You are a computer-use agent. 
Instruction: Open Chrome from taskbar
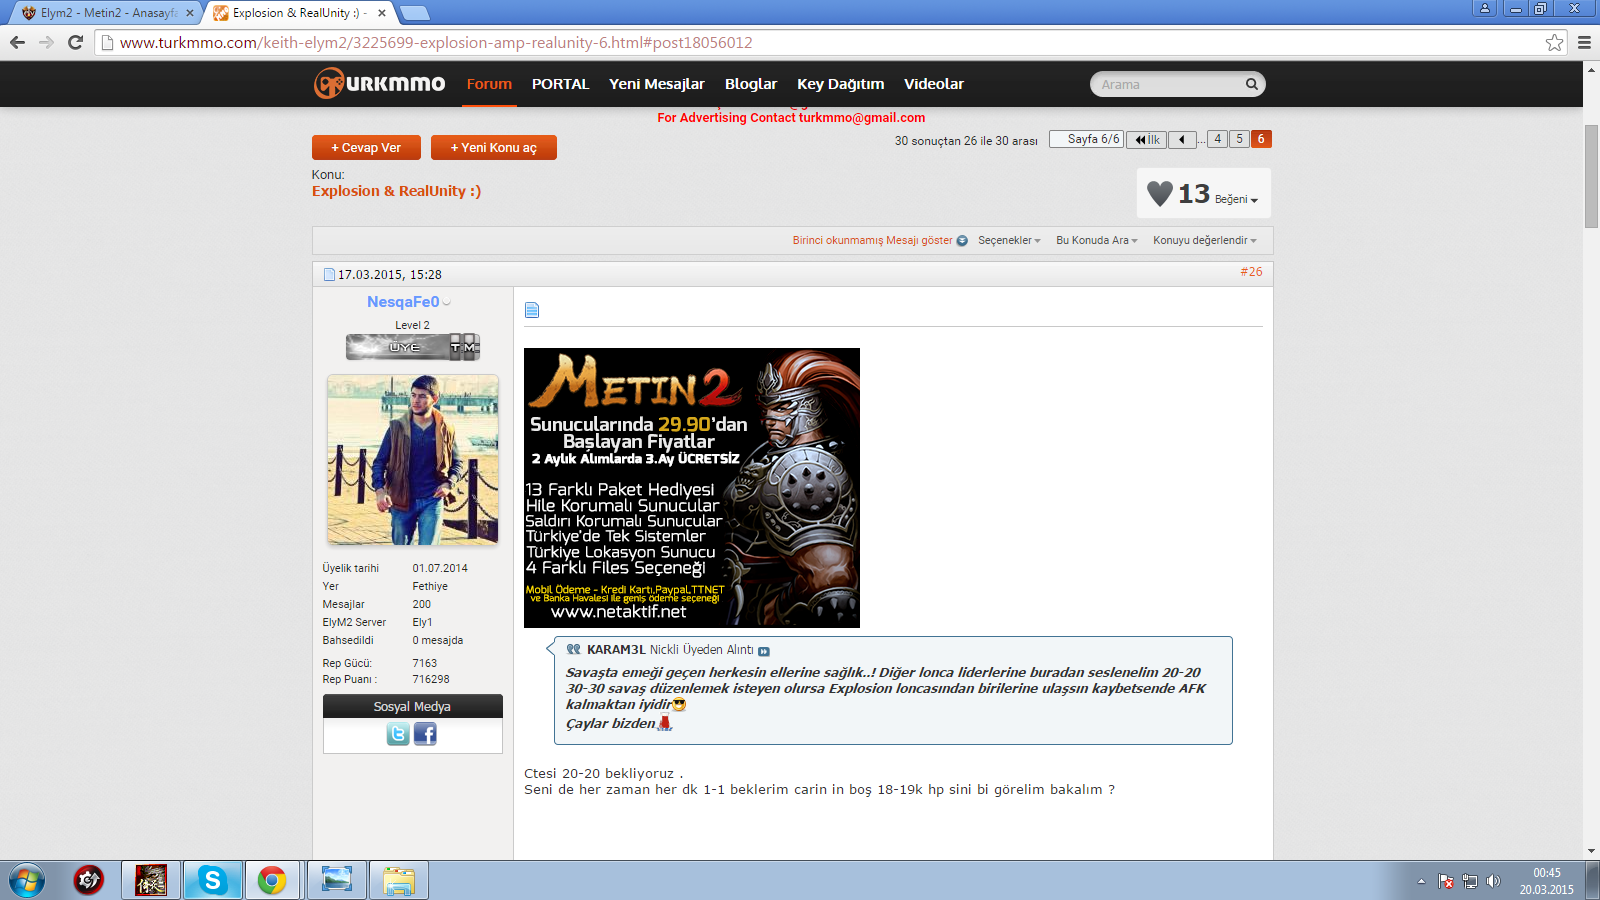[272, 880]
